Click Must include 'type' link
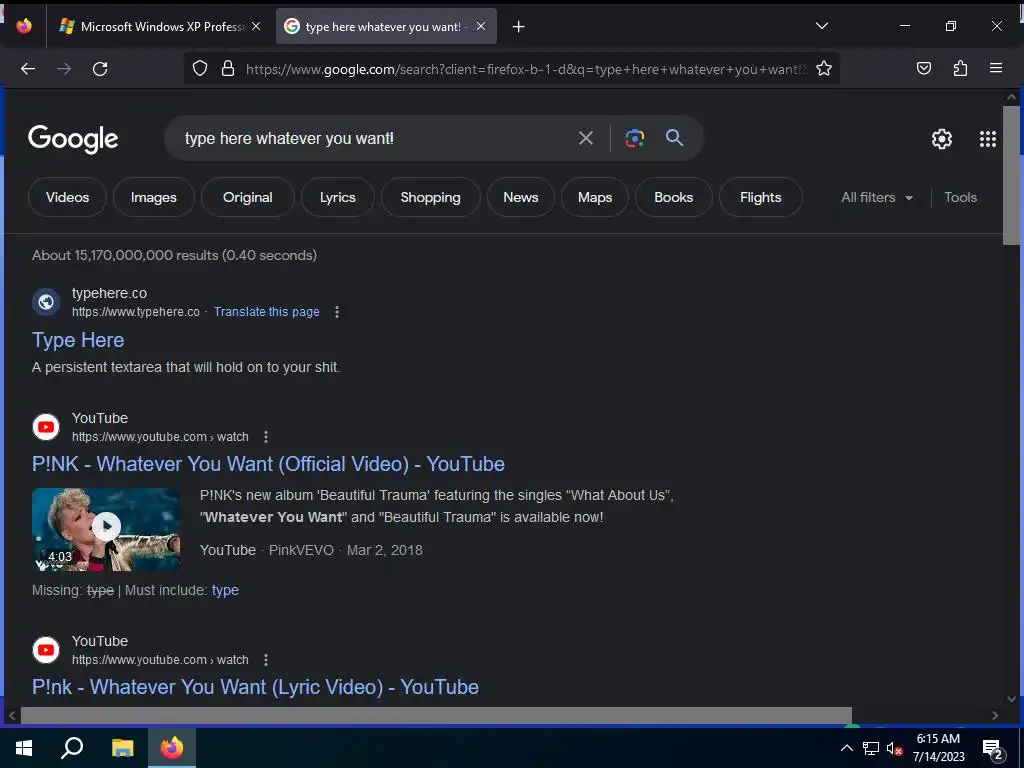 click(x=225, y=590)
